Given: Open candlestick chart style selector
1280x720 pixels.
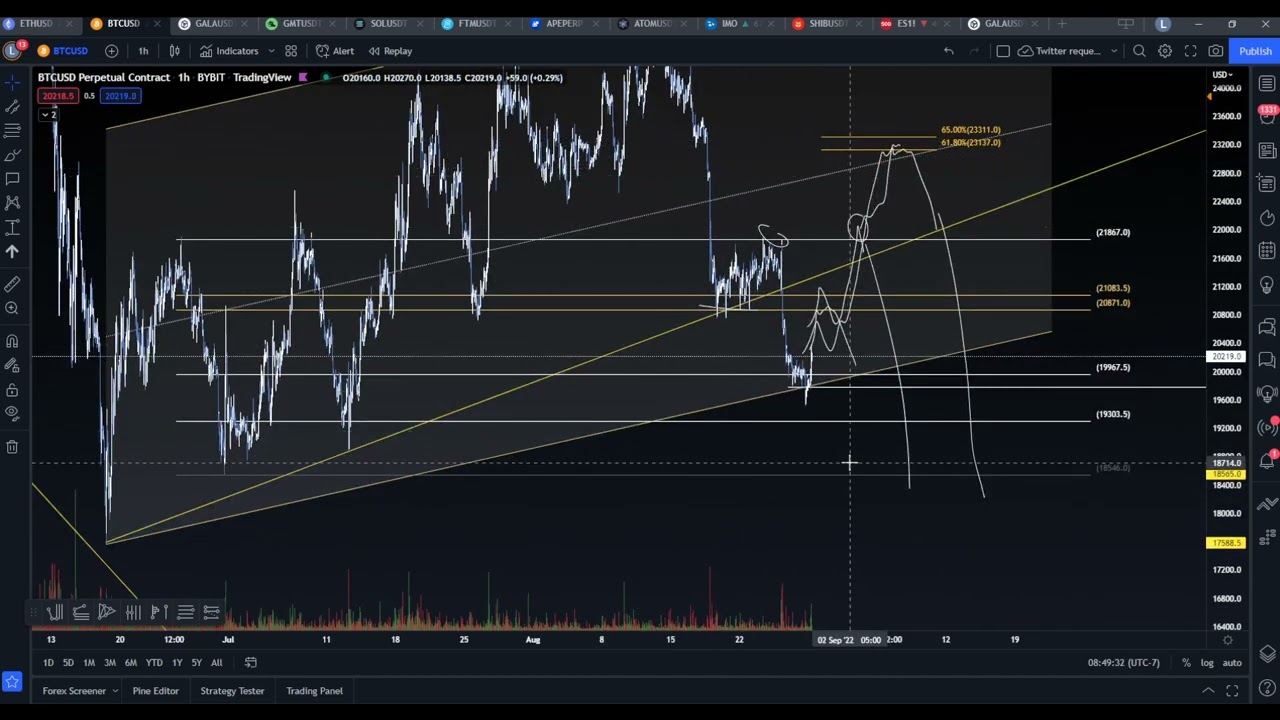Looking at the screenshot, I should click(174, 51).
